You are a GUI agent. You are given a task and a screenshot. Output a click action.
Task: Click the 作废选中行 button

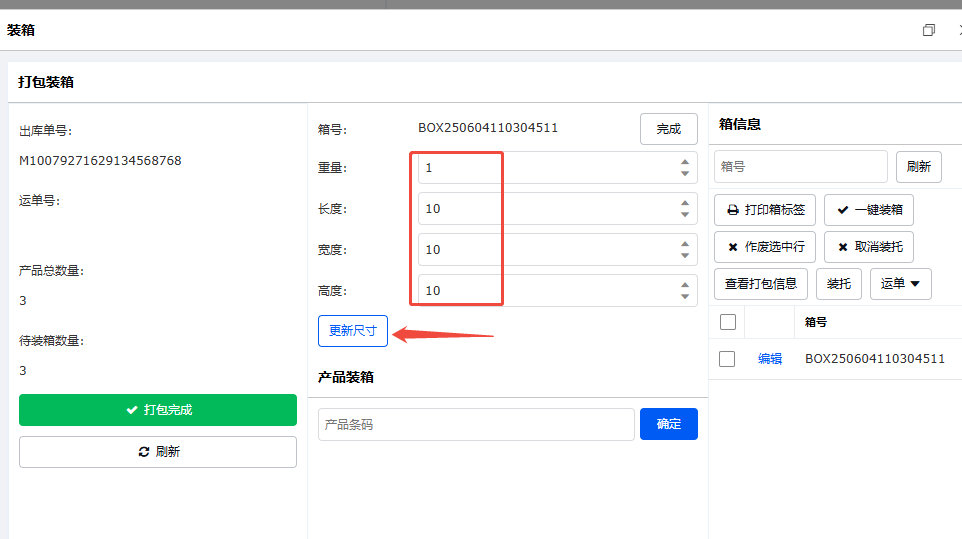pyautogui.click(x=764, y=247)
